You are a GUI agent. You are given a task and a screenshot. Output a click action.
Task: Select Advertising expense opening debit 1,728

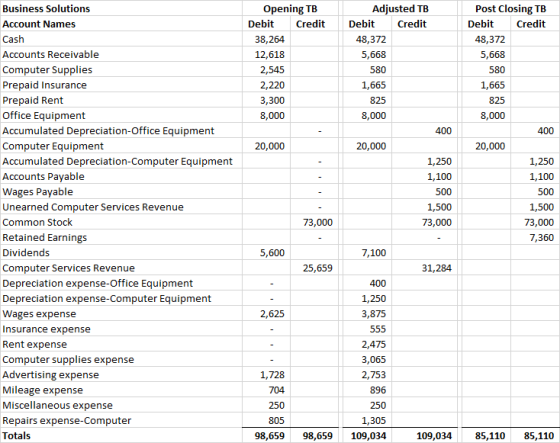point(272,375)
